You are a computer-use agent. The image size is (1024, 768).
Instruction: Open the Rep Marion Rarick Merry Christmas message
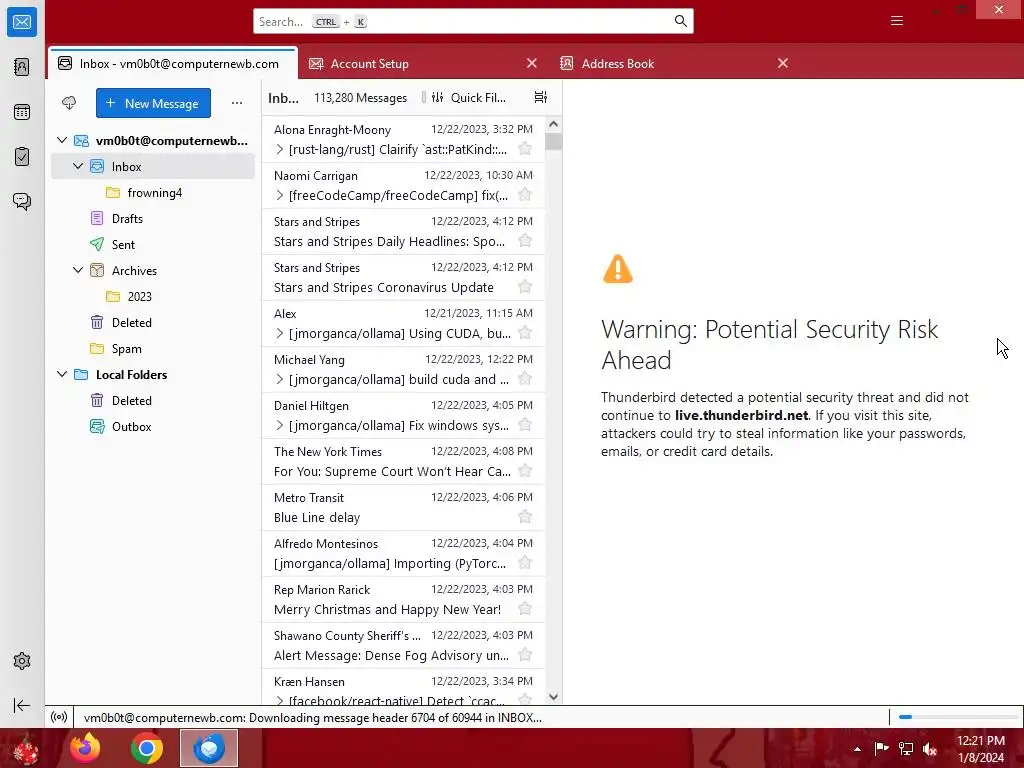(403, 600)
